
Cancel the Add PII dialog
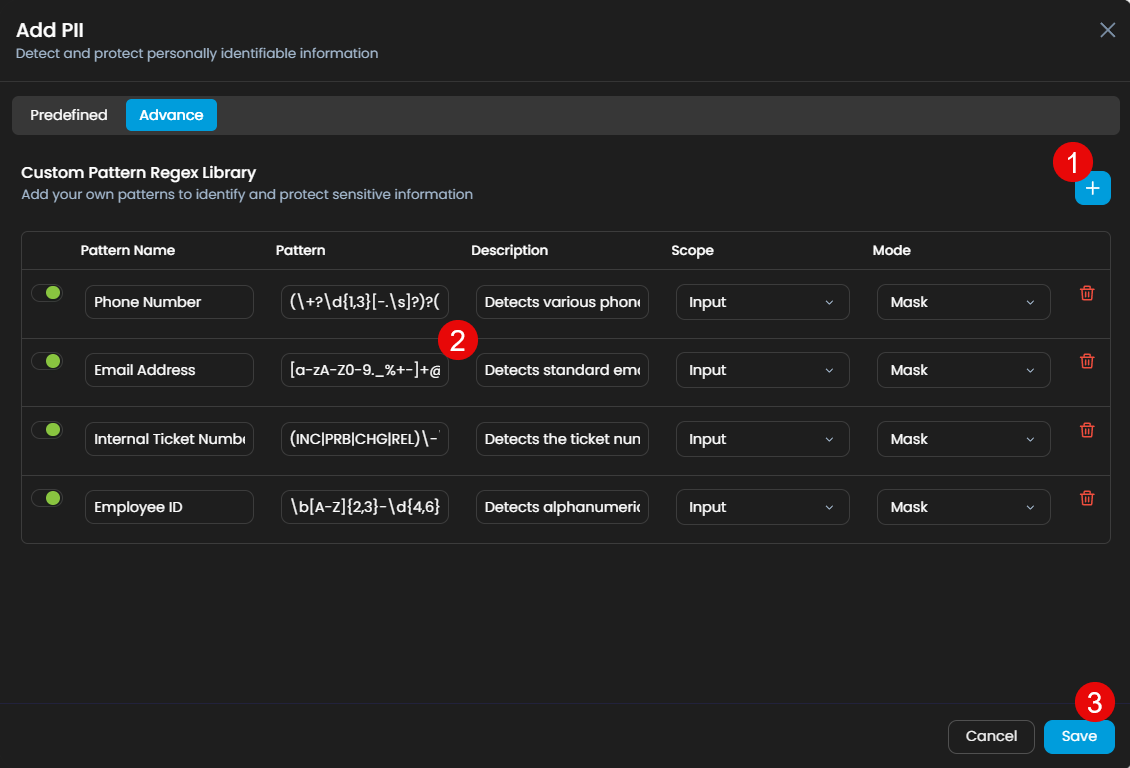(991, 737)
